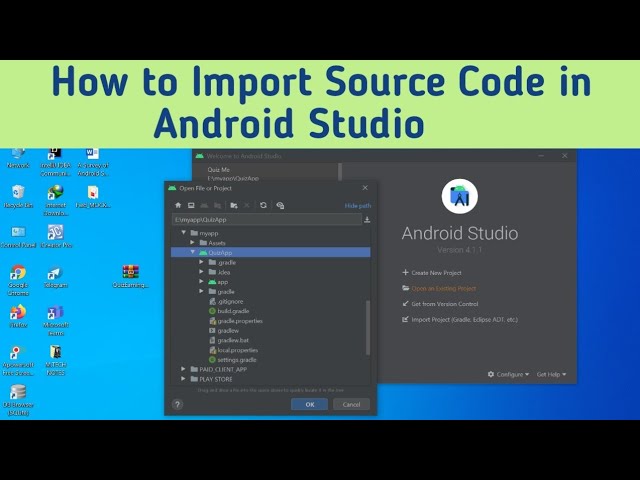
Task: Open the Network desktop icon
Action: (x=18, y=158)
